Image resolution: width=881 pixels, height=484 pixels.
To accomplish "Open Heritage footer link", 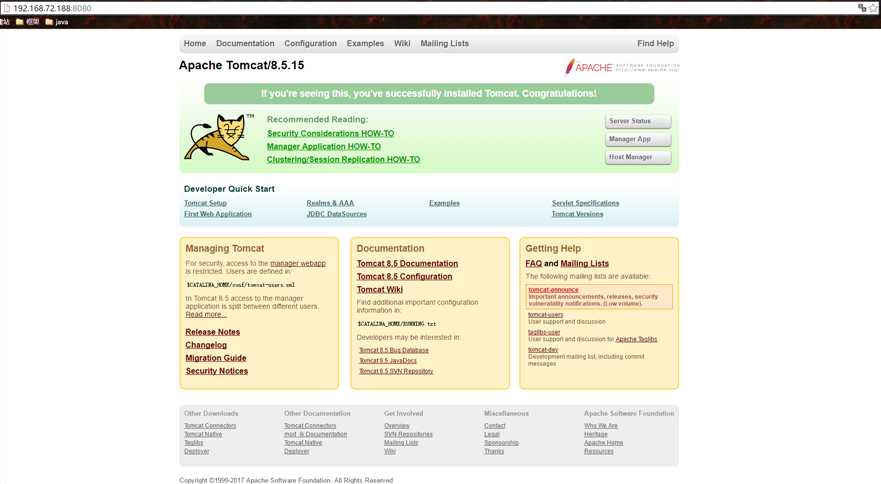I will [x=596, y=434].
